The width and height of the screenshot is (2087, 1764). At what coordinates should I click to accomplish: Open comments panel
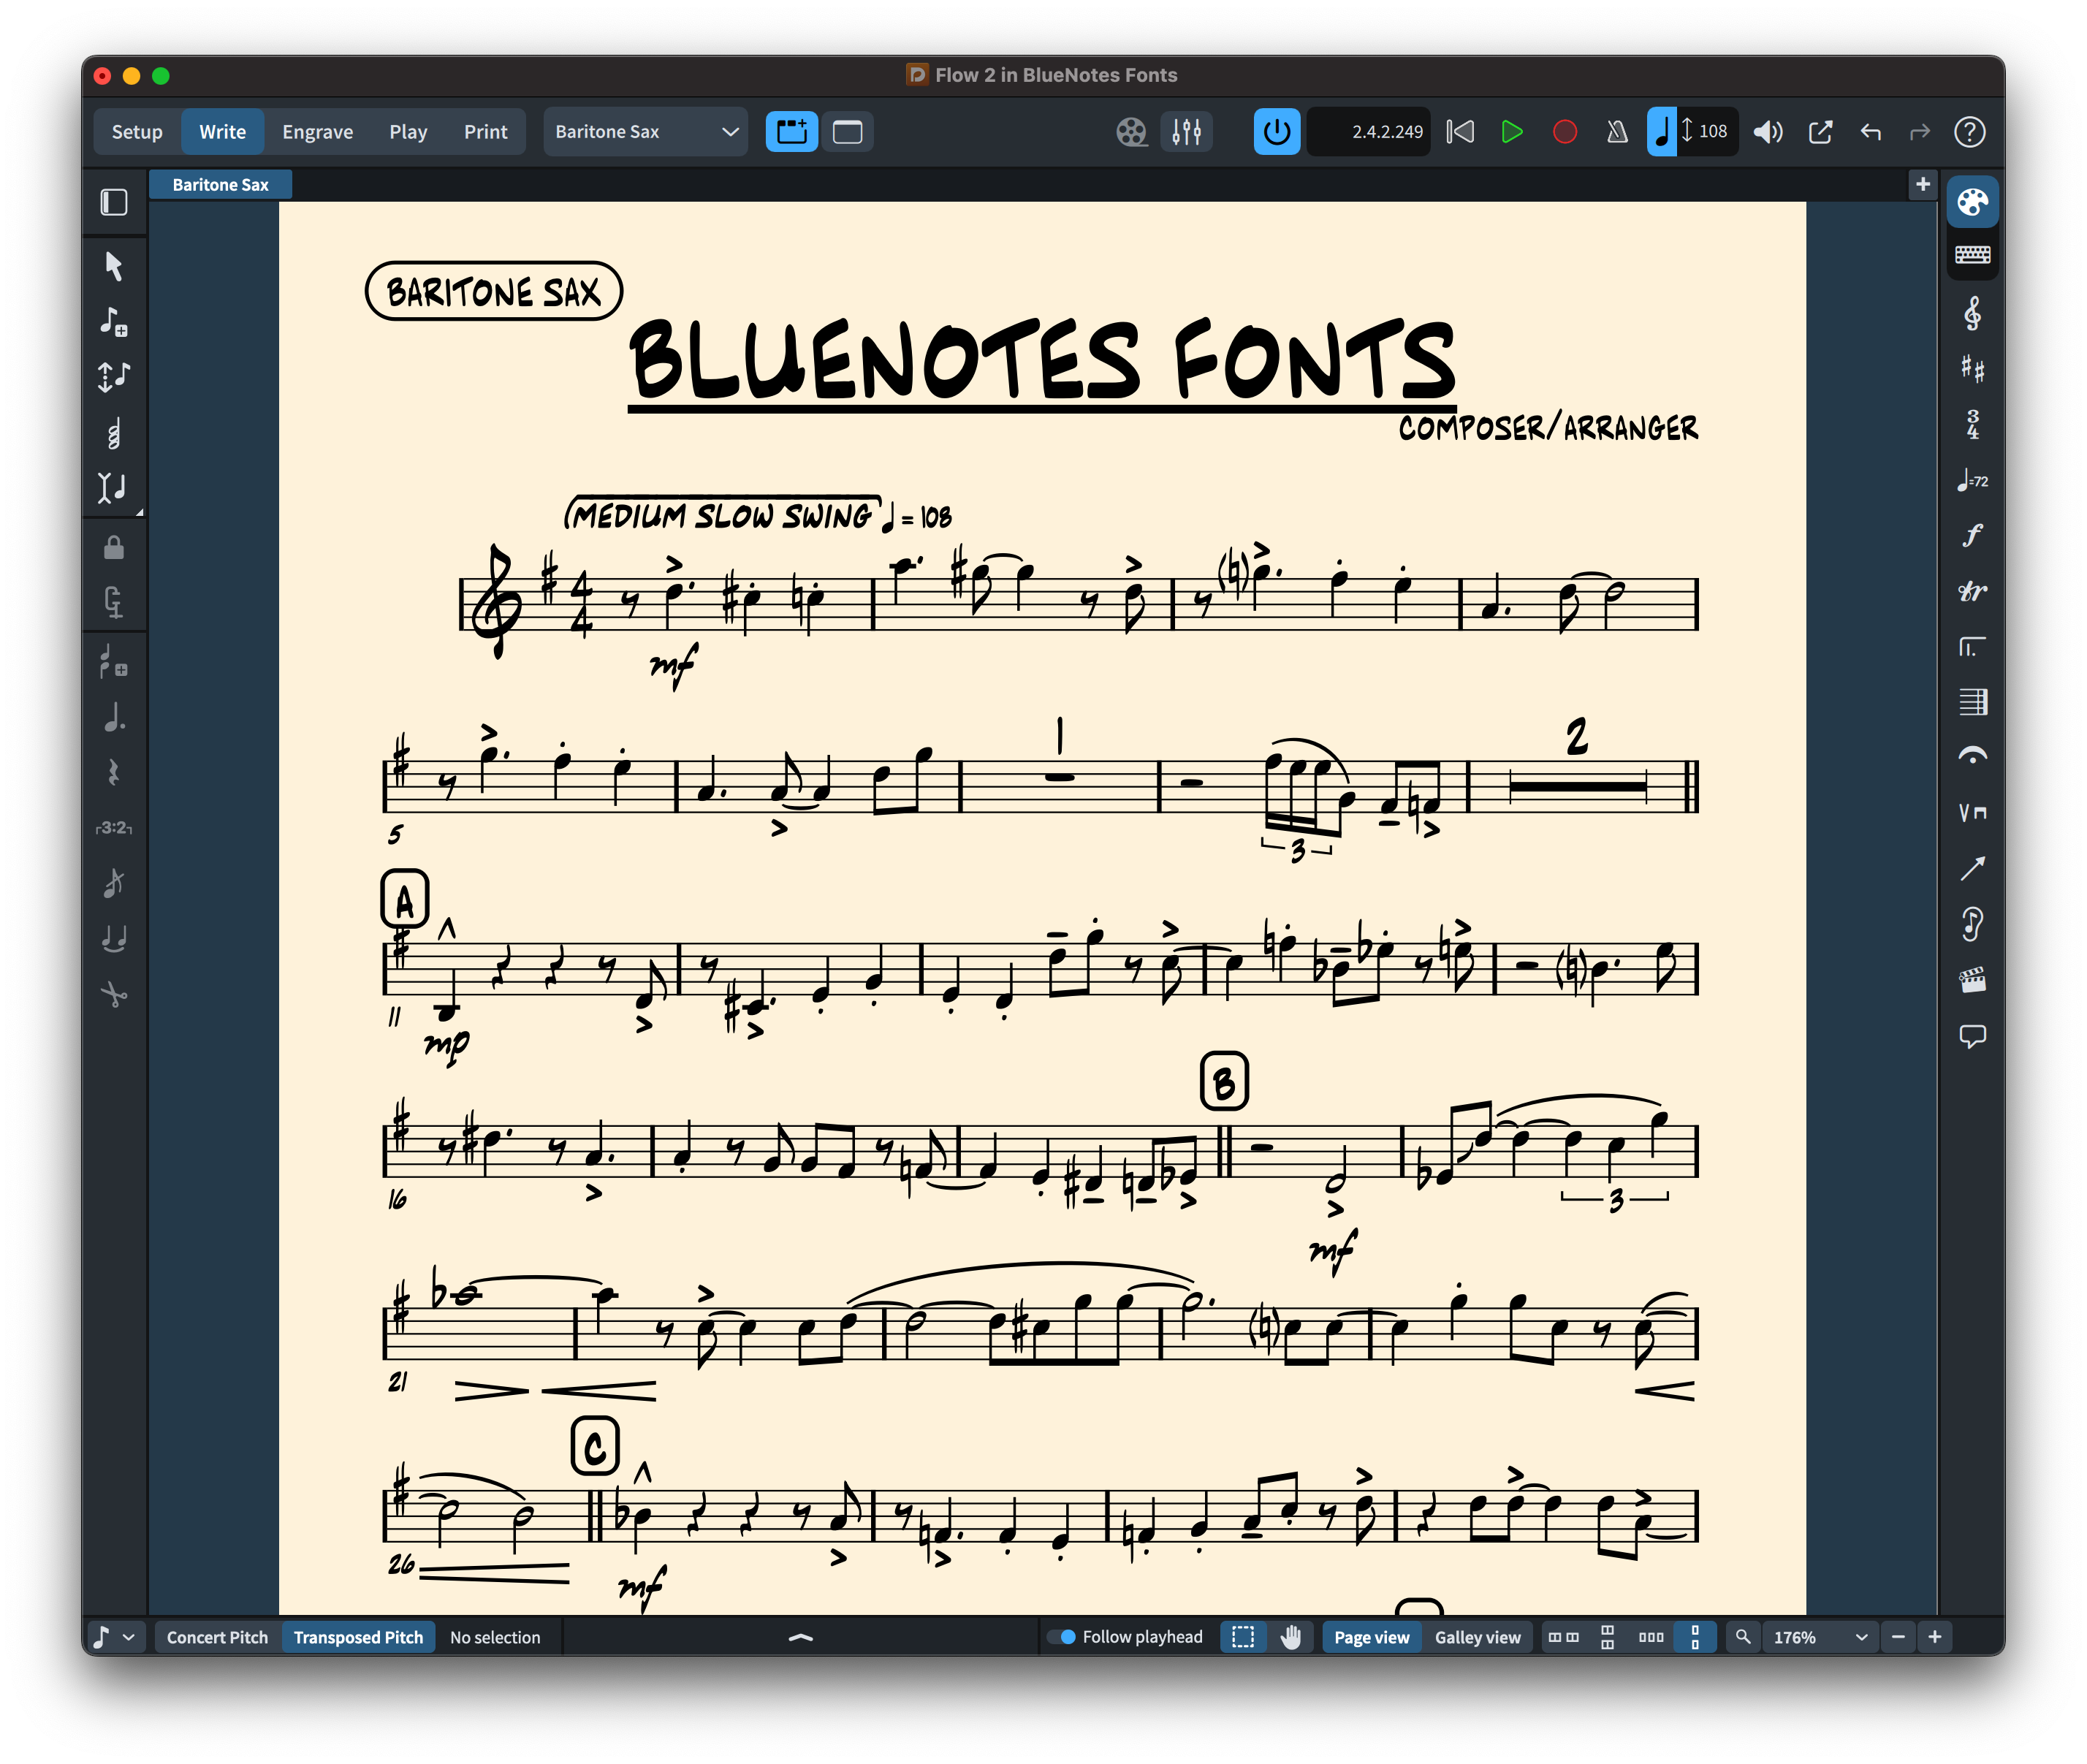(x=1972, y=1036)
